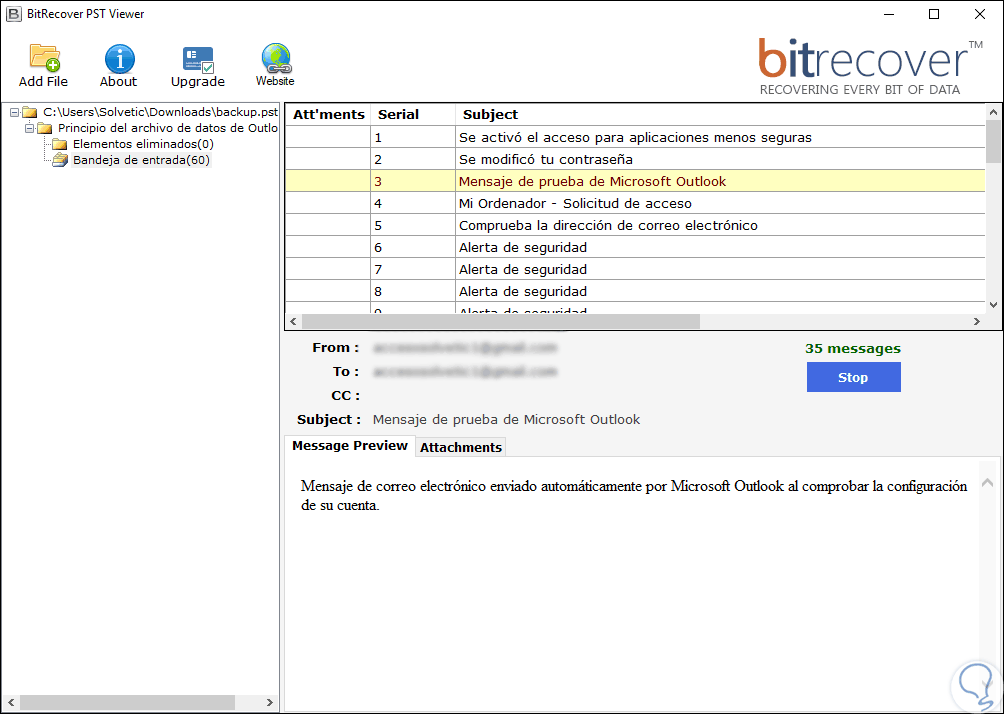Click the Bandeja de entrada folder icon
The width and height of the screenshot is (1004, 714).
60,160
